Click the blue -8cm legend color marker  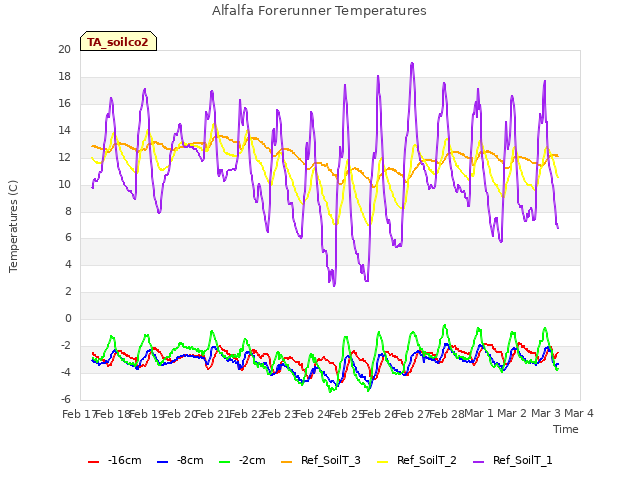(162, 462)
